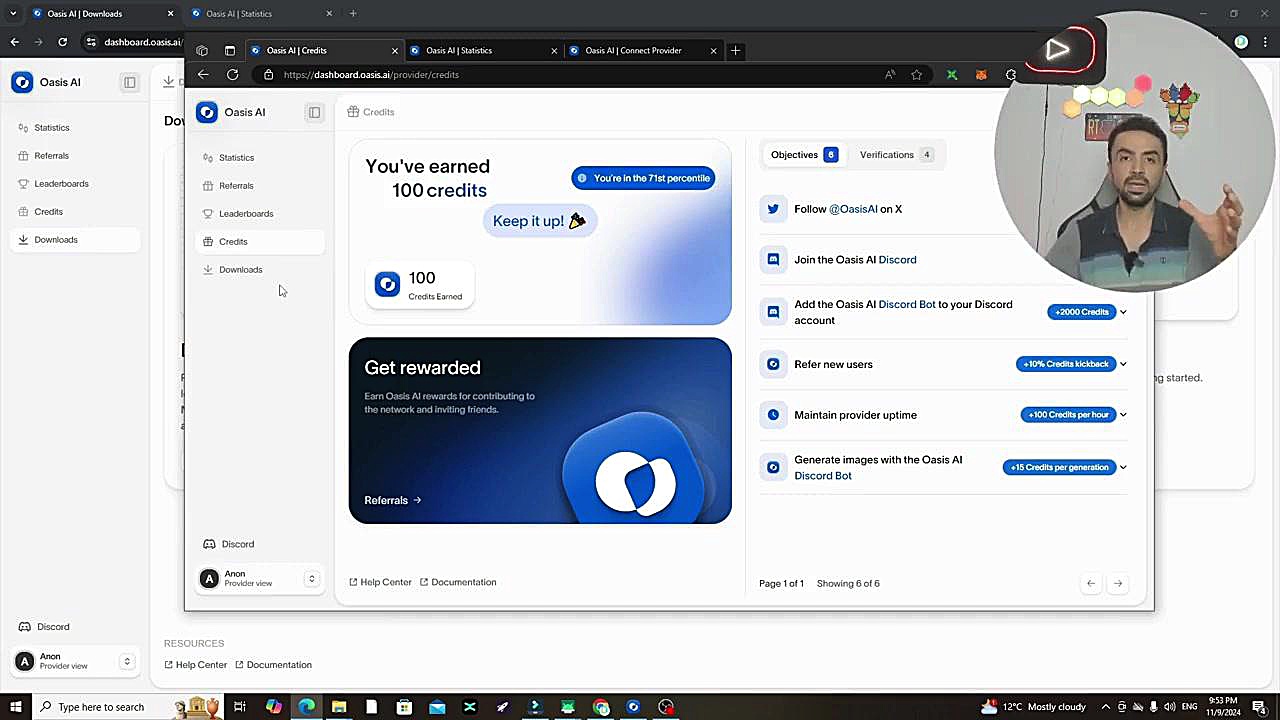Click MetaMask fox extension icon
Image resolution: width=1280 pixels, height=720 pixels.
click(x=981, y=75)
